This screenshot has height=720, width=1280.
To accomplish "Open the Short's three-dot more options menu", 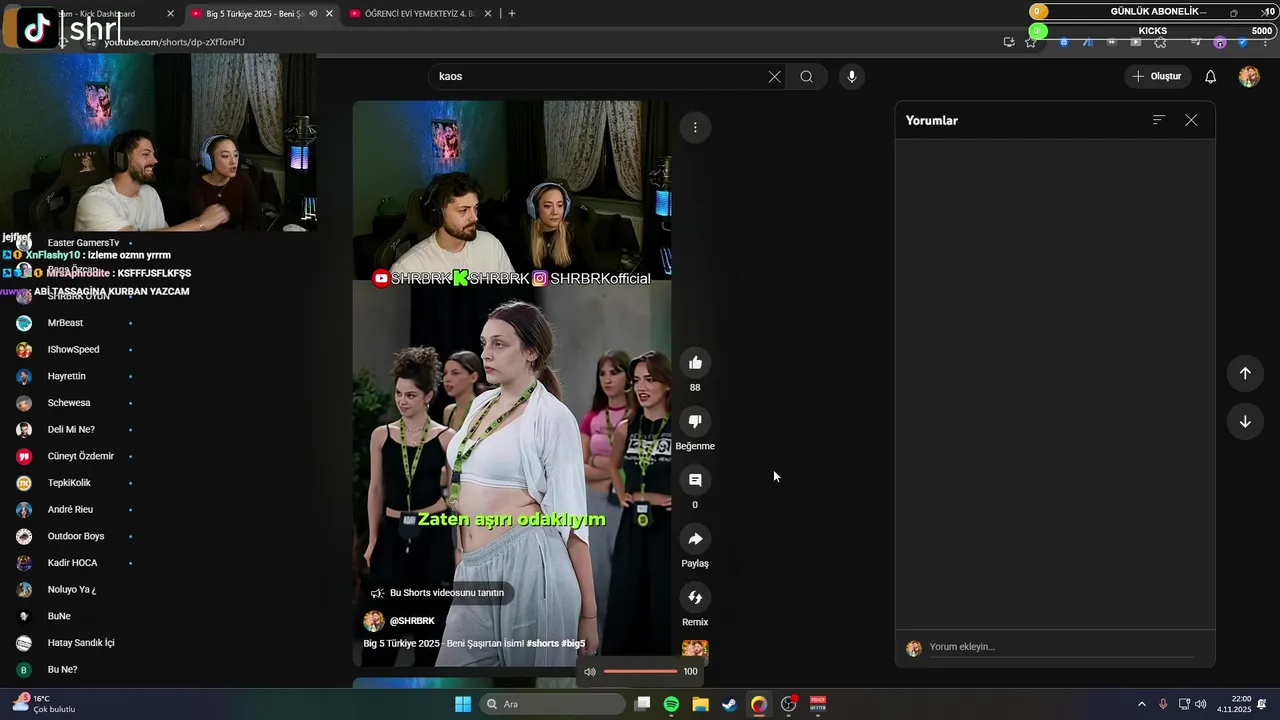I will pos(695,127).
